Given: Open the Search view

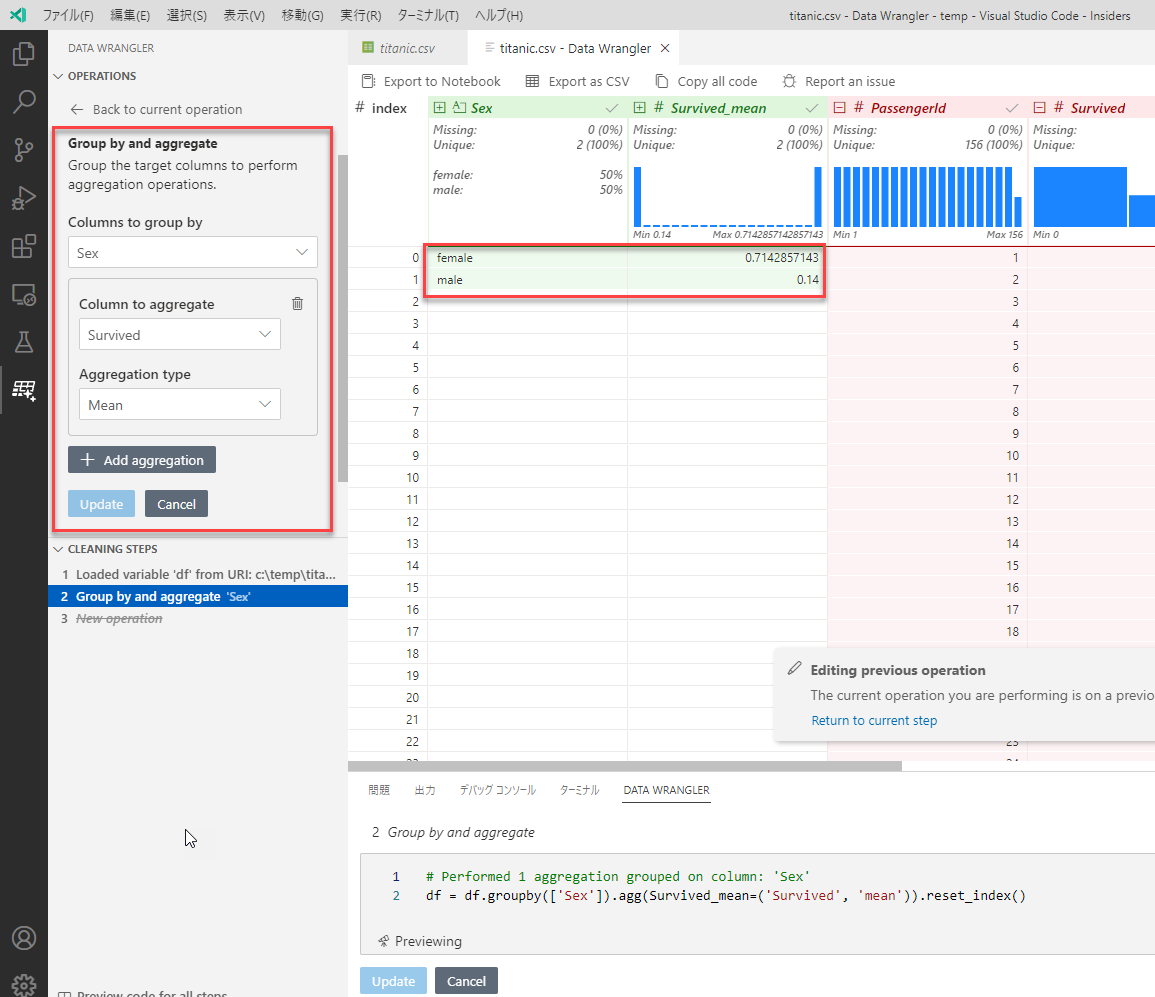Looking at the screenshot, I should [23, 101].
